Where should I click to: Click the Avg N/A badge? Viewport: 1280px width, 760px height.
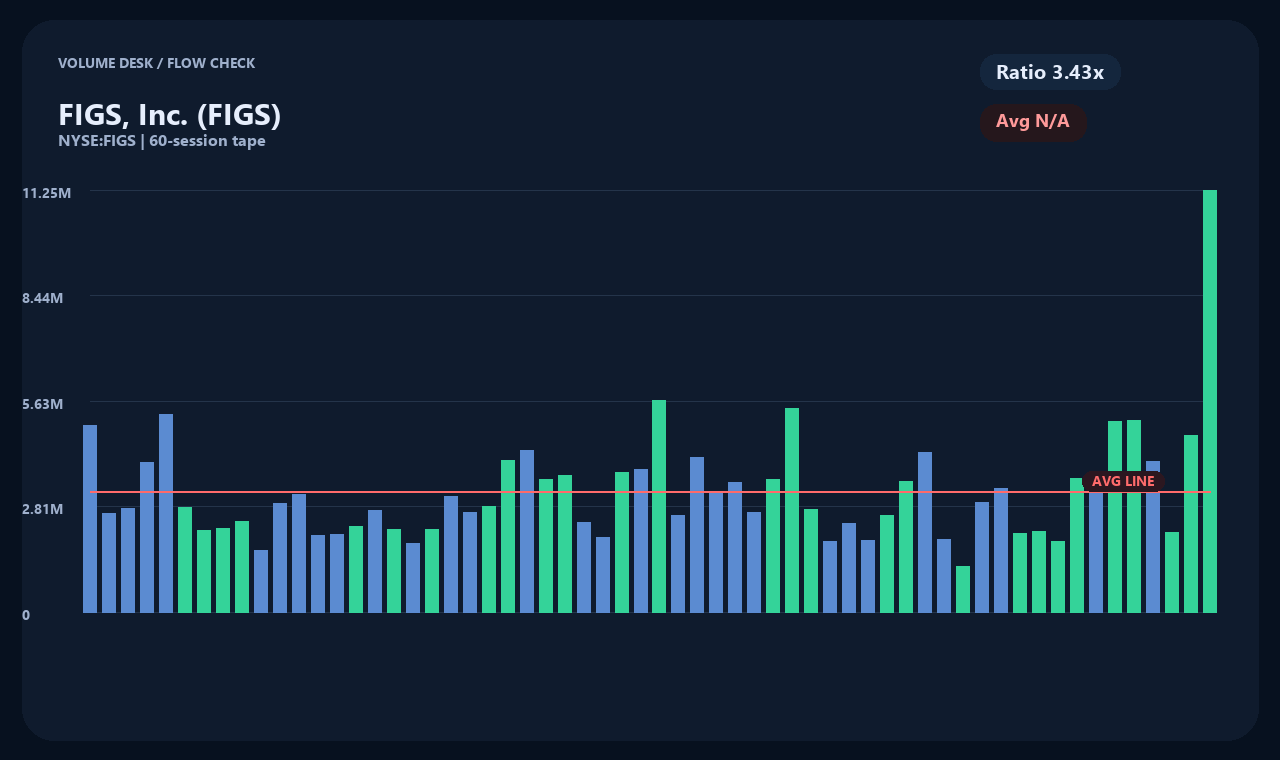click(x=1033, y=122)
